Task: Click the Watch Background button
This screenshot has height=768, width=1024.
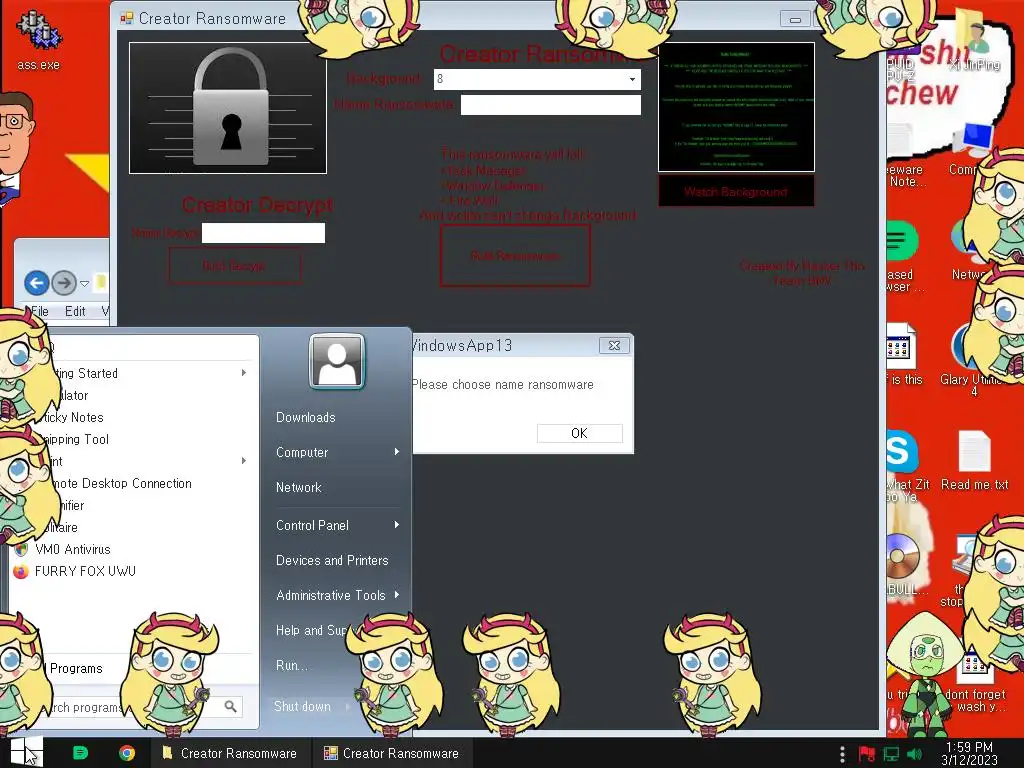Action: tap(736, 191)
